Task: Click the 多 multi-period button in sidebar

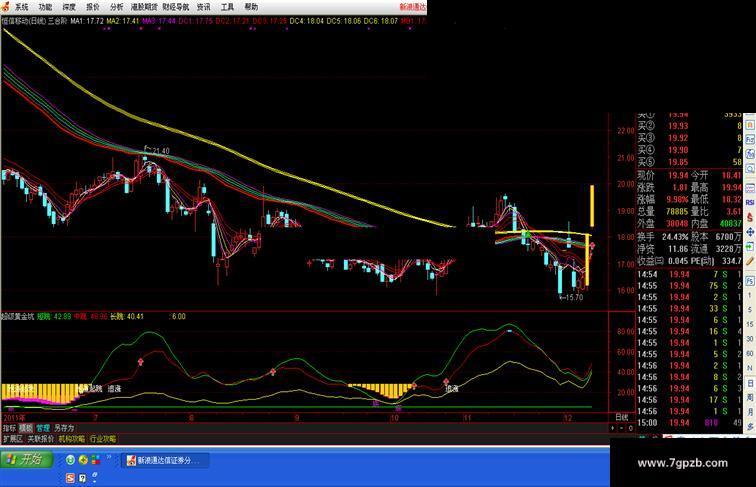Action: 750,426
